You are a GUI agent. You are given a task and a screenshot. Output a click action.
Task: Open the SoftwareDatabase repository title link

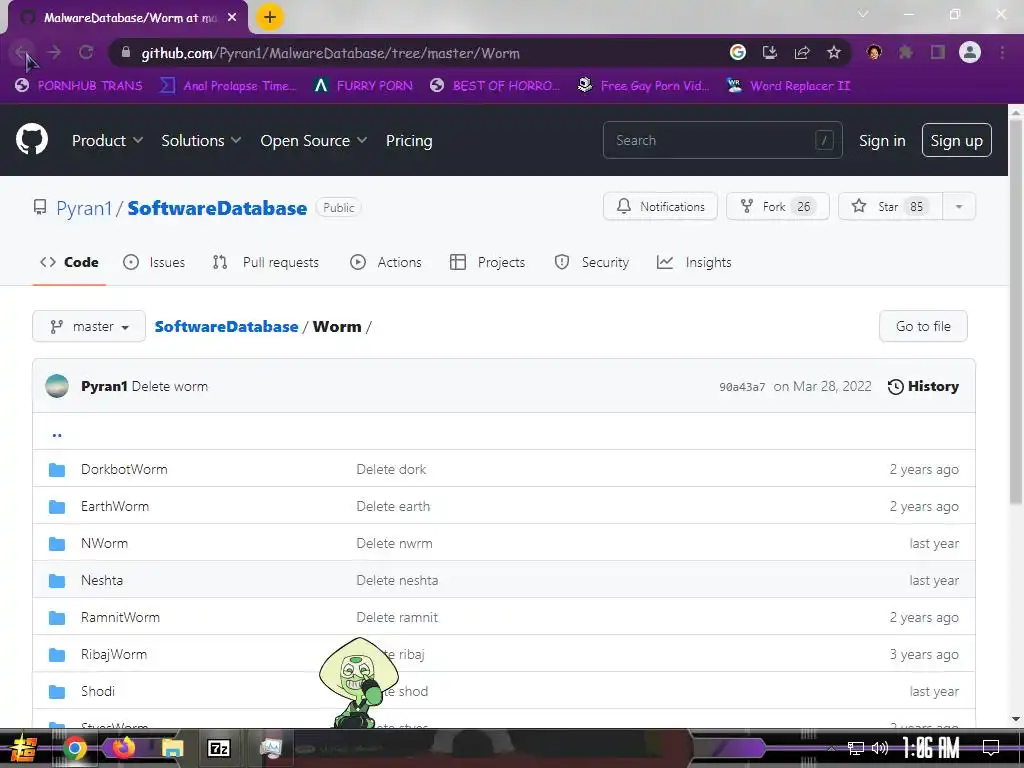217,208
